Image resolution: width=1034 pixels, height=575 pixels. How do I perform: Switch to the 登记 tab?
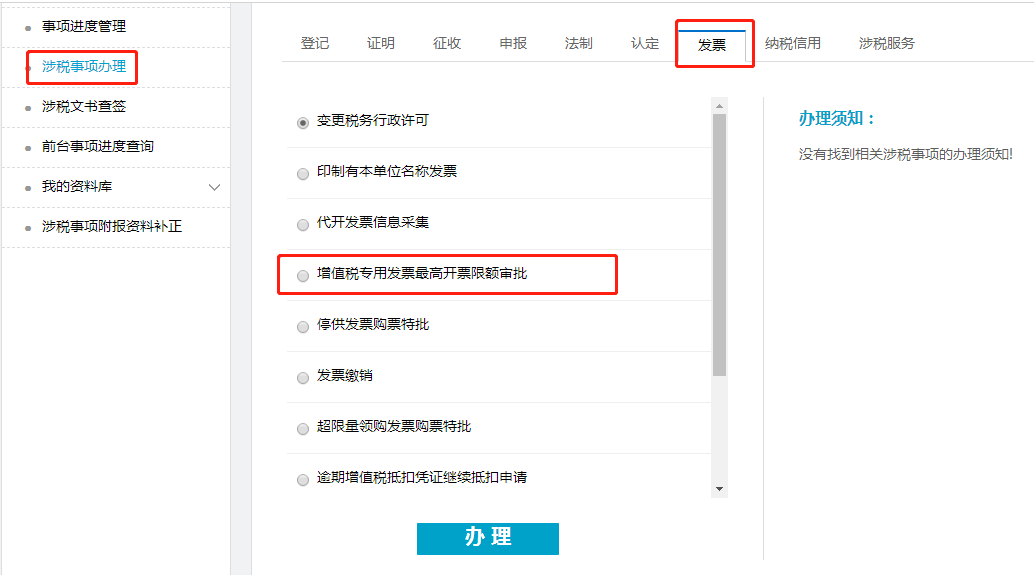315,43
